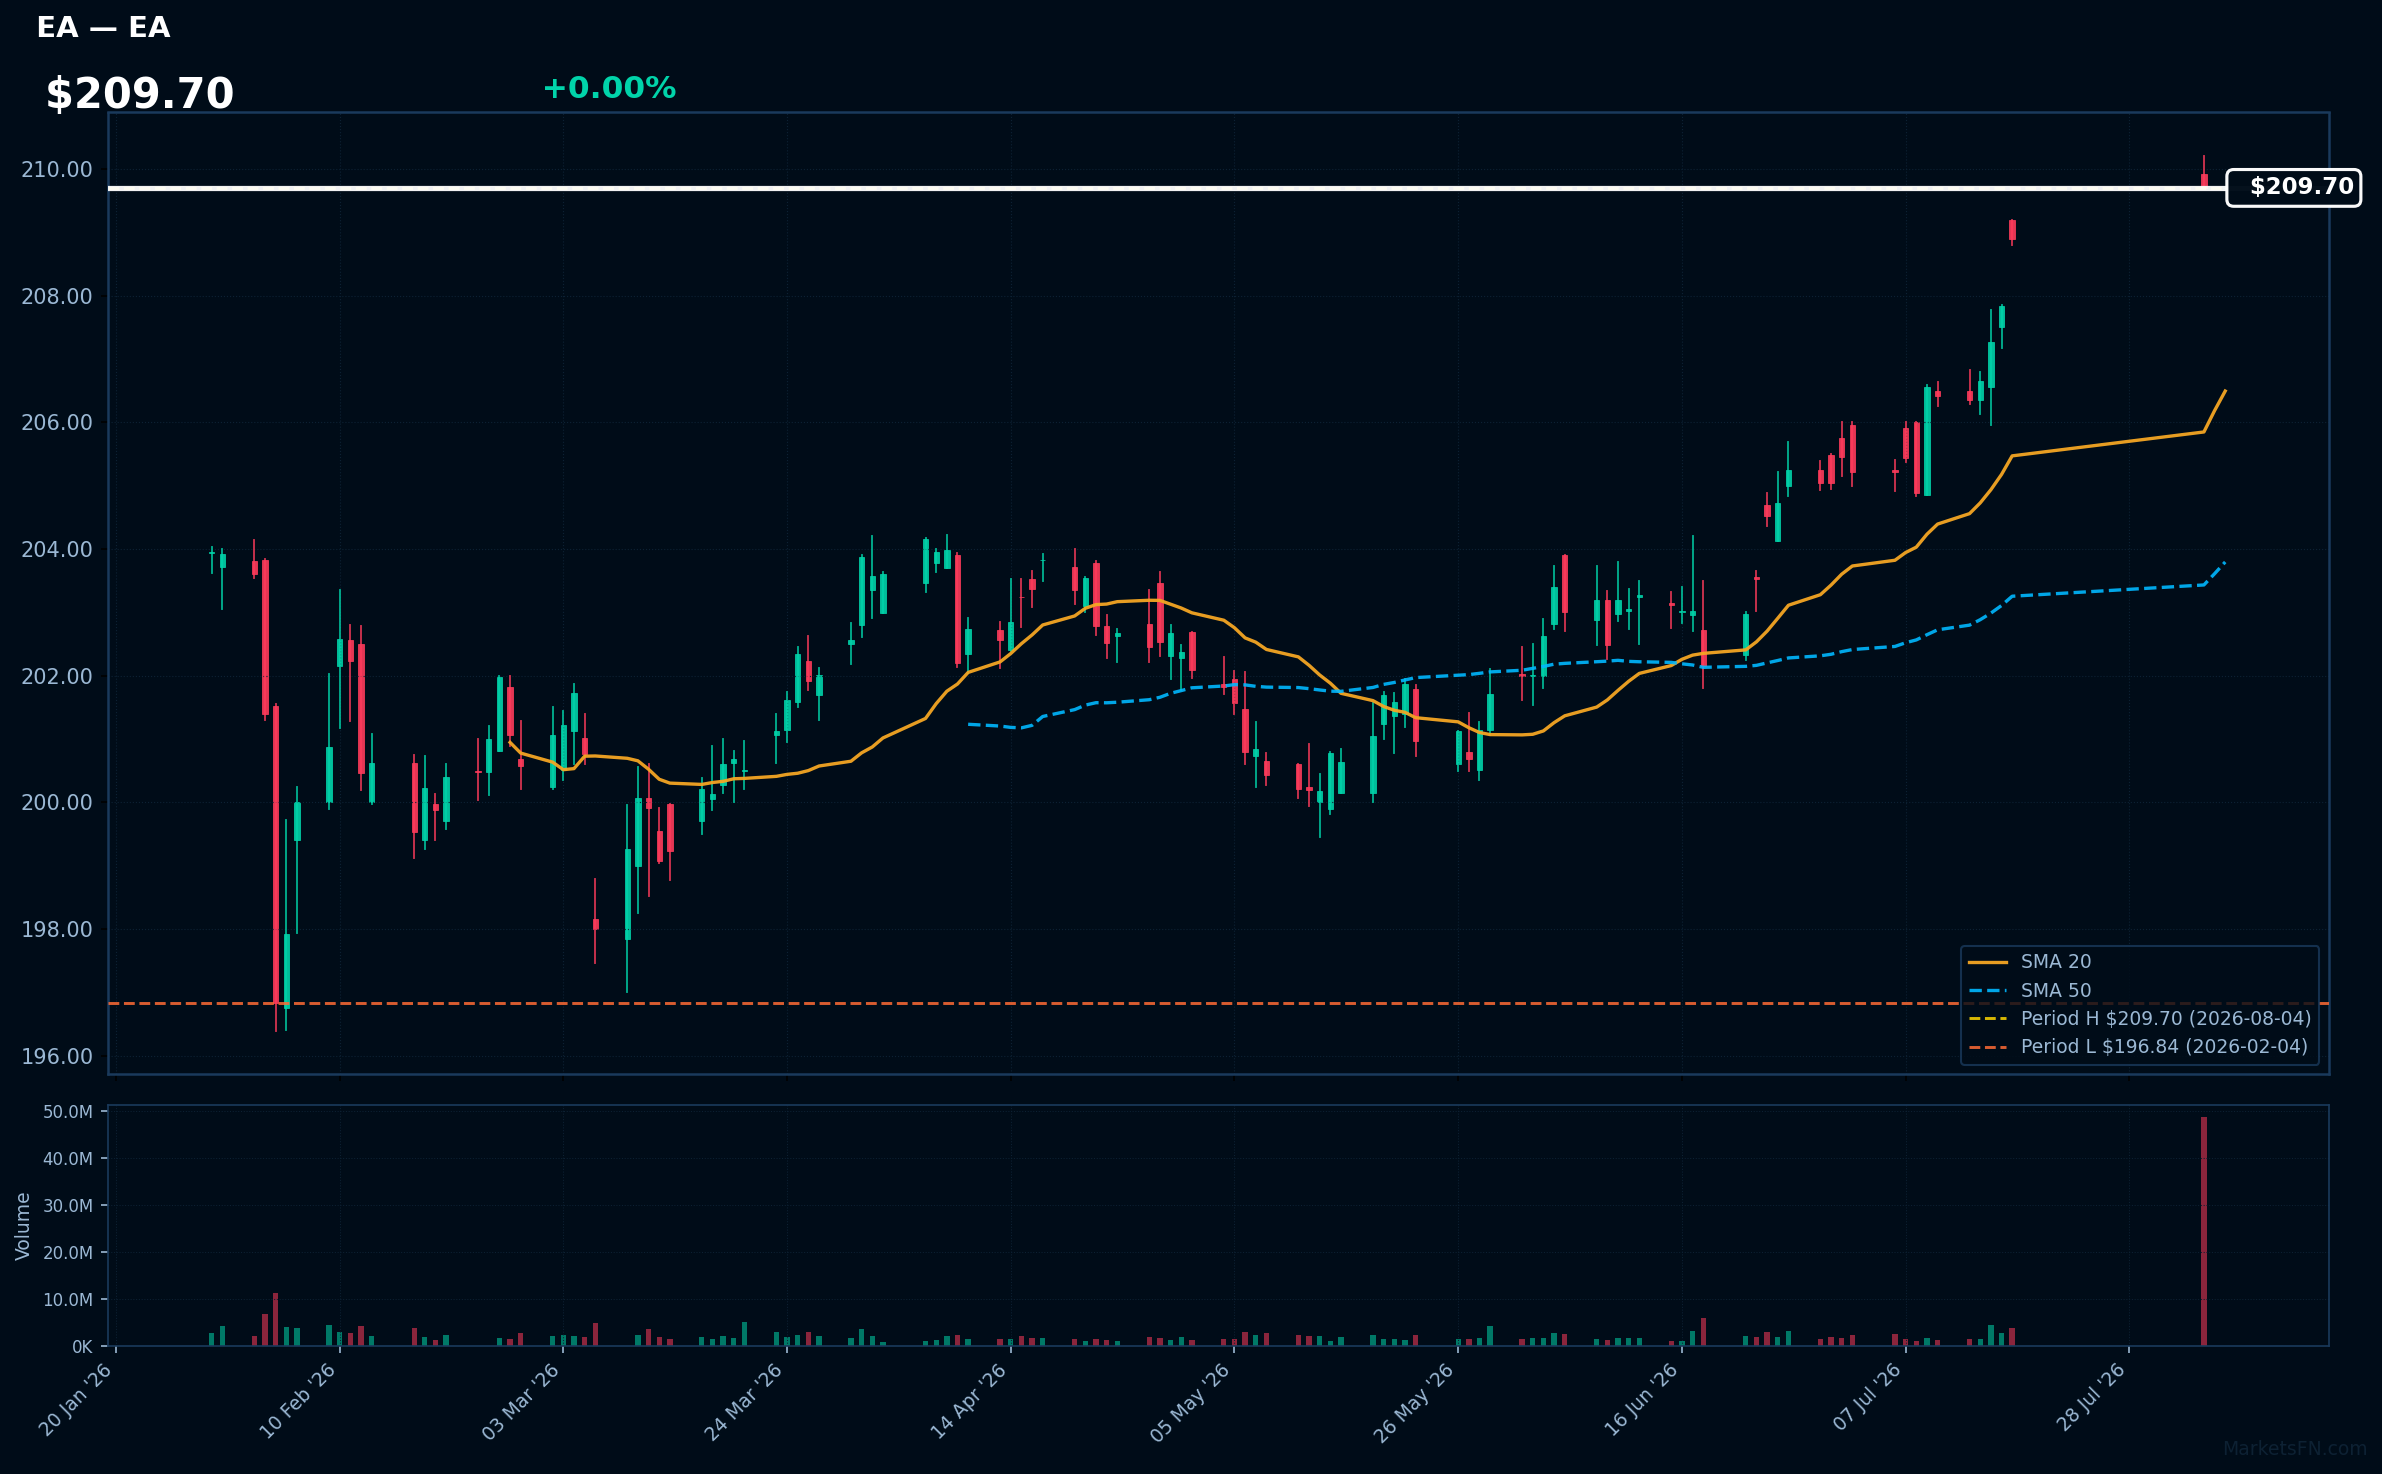2382x1474 pixels.
Task: Click the 200.00 price axis label
Action: point(57,803)
